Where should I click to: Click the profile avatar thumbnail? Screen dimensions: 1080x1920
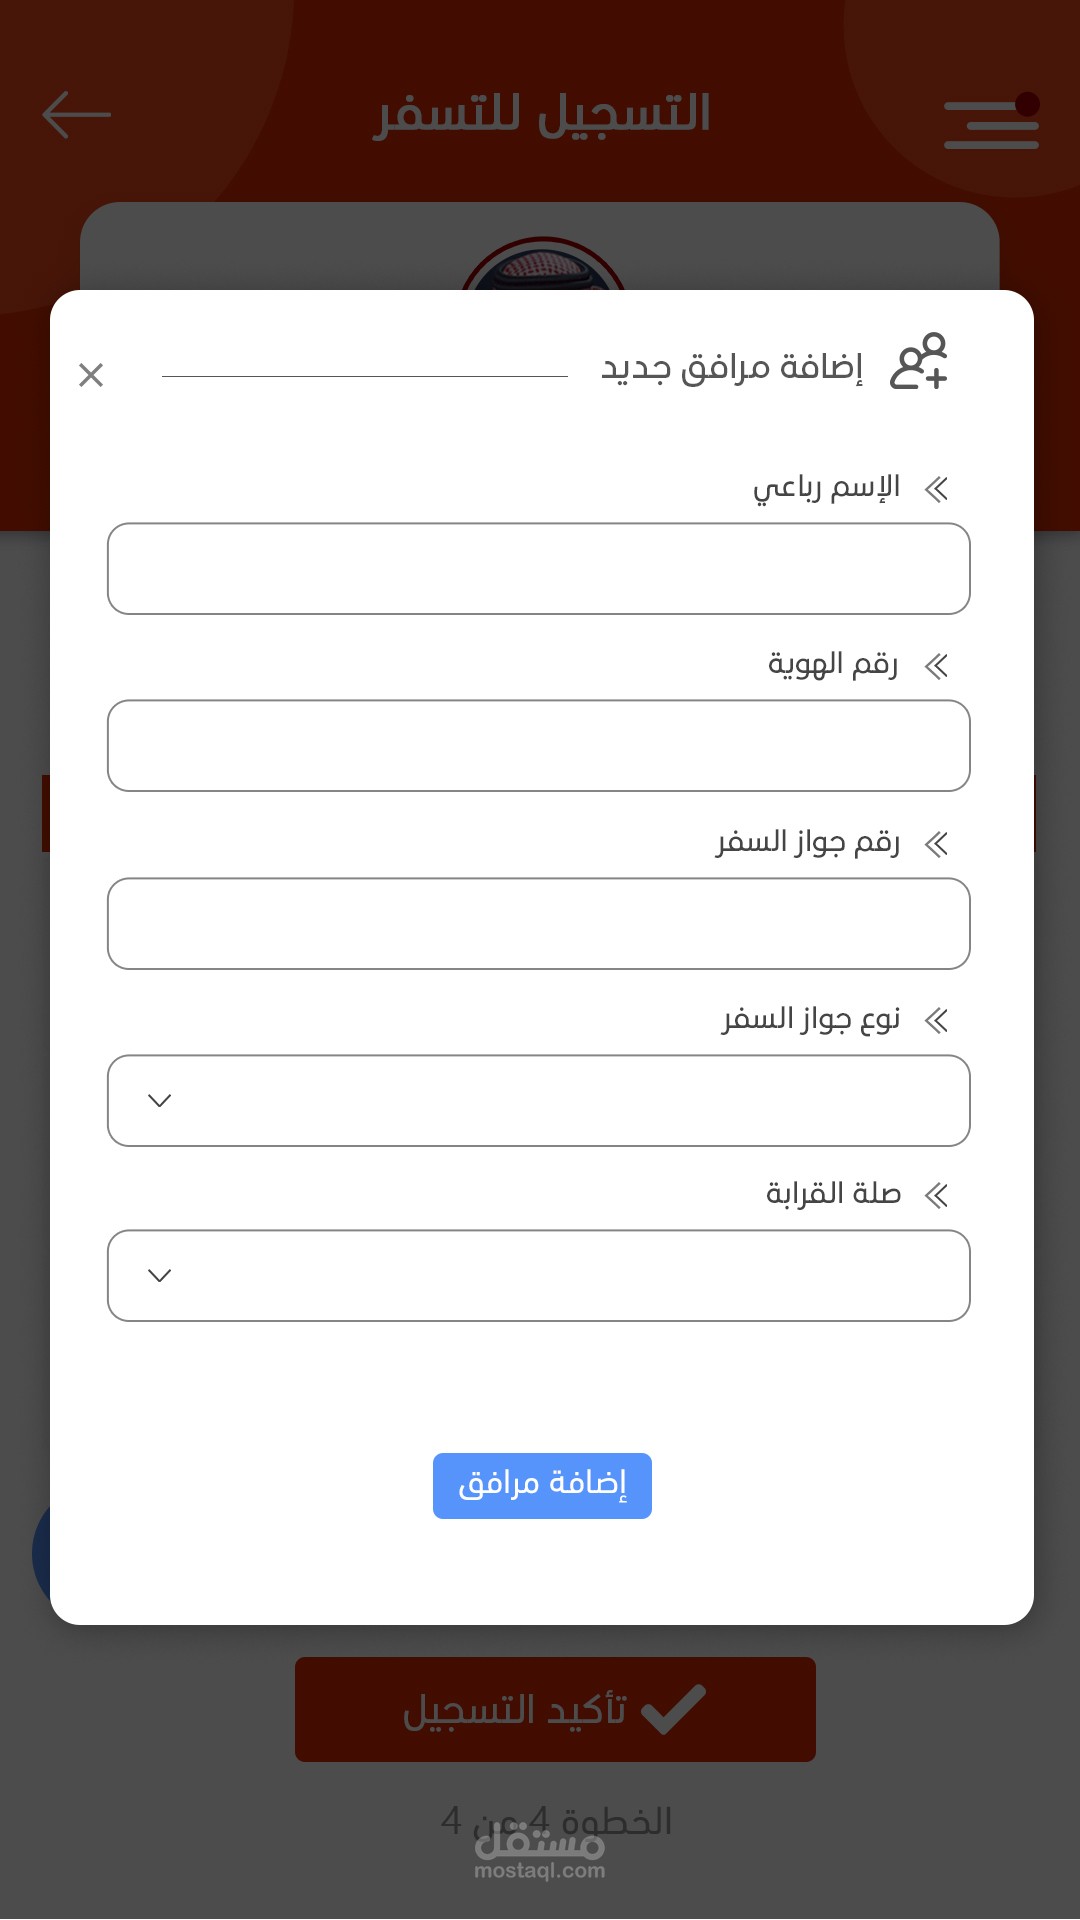coord(543,265)
